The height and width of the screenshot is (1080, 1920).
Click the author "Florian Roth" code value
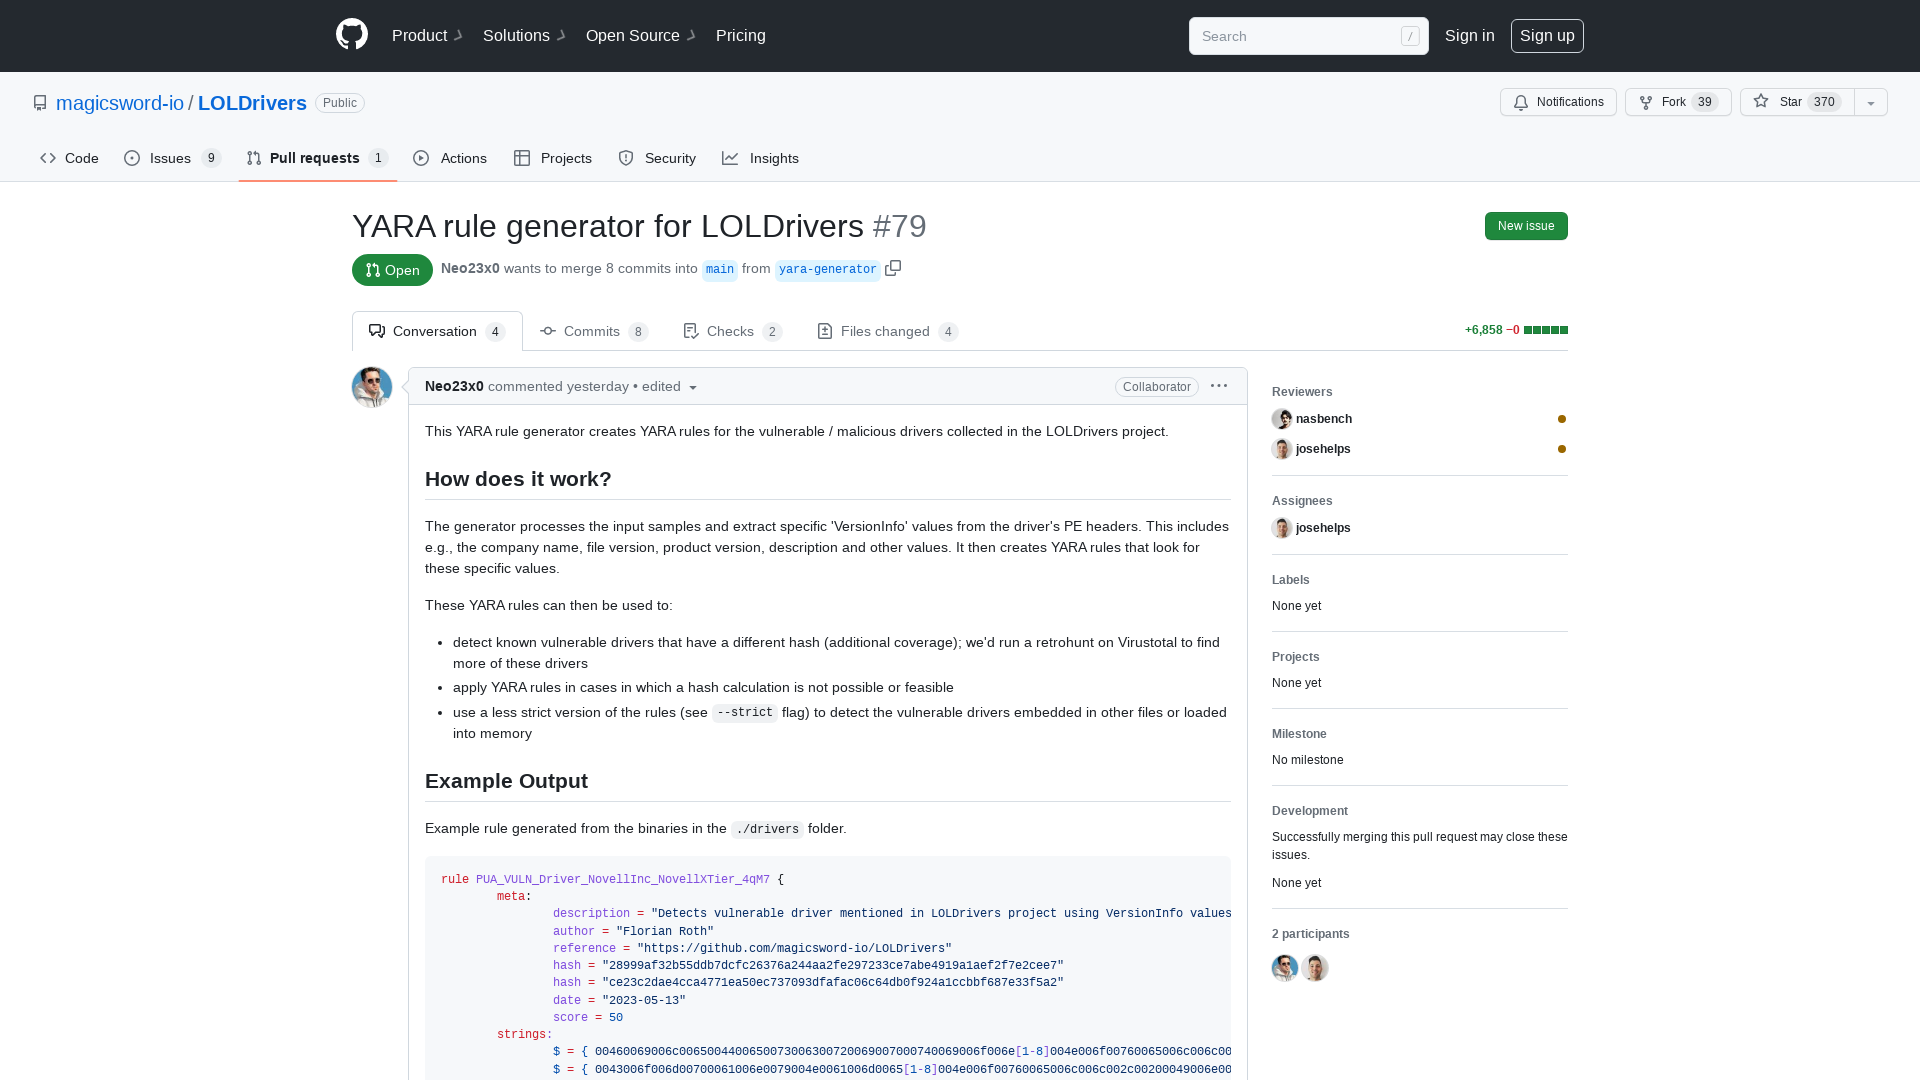(x=665, y=931)
